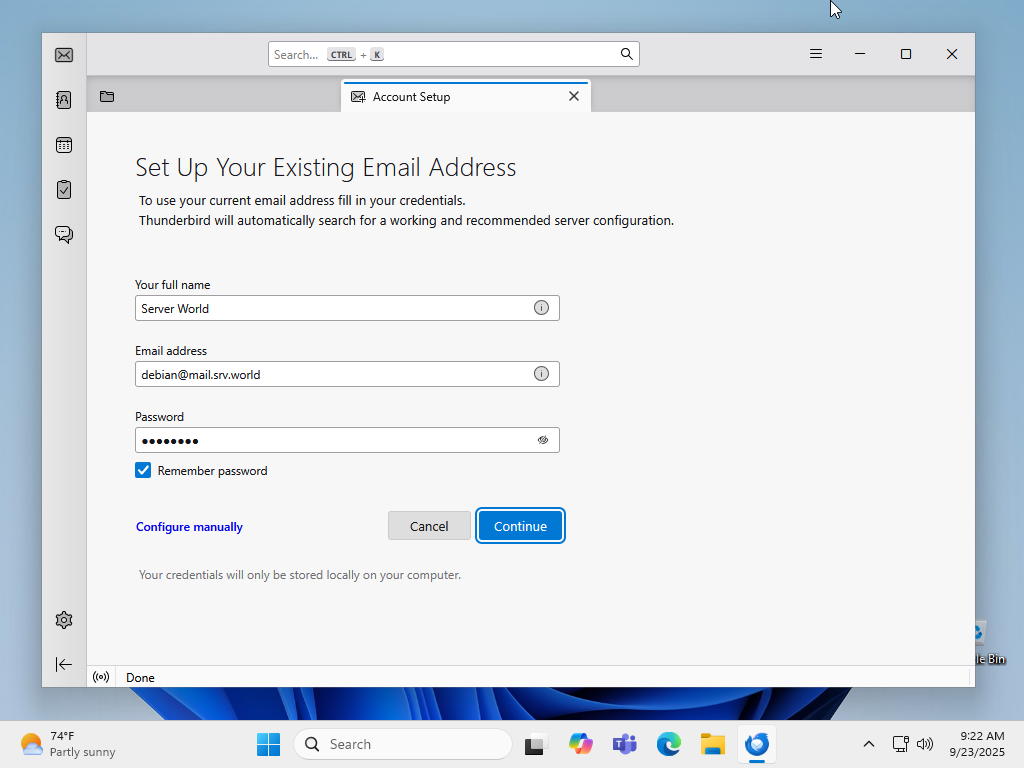Collapse the spaces toolbar arrow
The width and height of the screenshot is (1024, 768).
coord(64,664)
